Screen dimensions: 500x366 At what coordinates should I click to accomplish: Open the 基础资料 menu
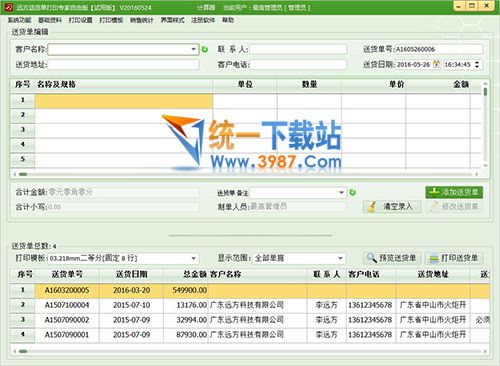50,20
